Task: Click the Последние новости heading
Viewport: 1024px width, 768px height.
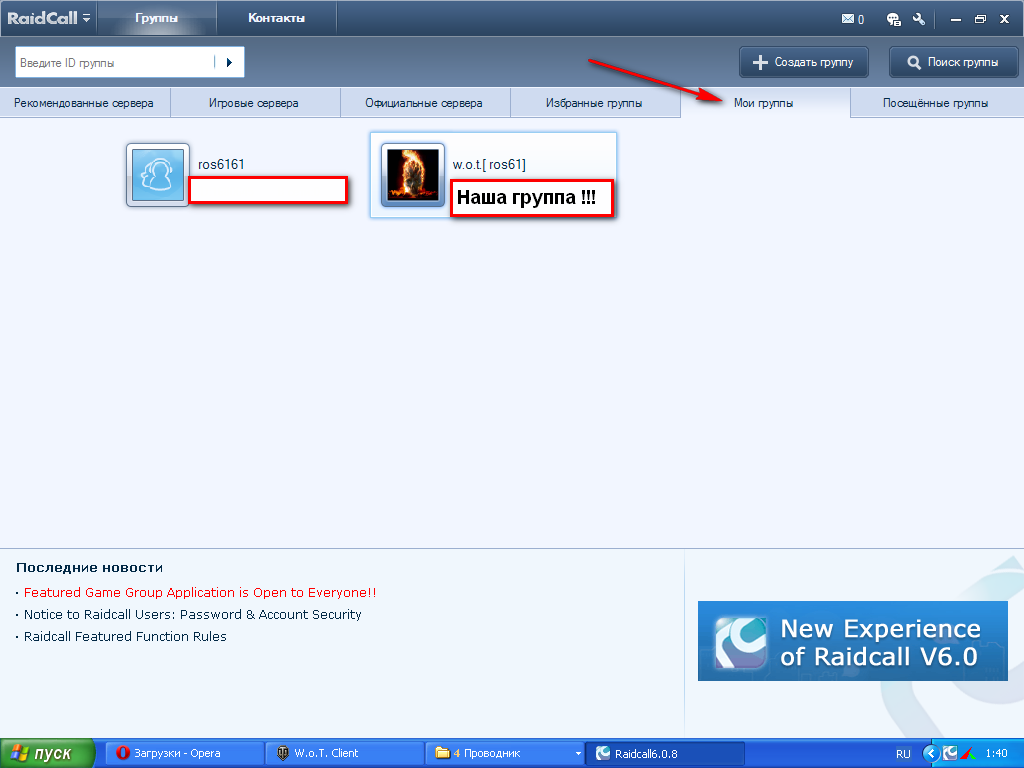Action: point(89,568)
